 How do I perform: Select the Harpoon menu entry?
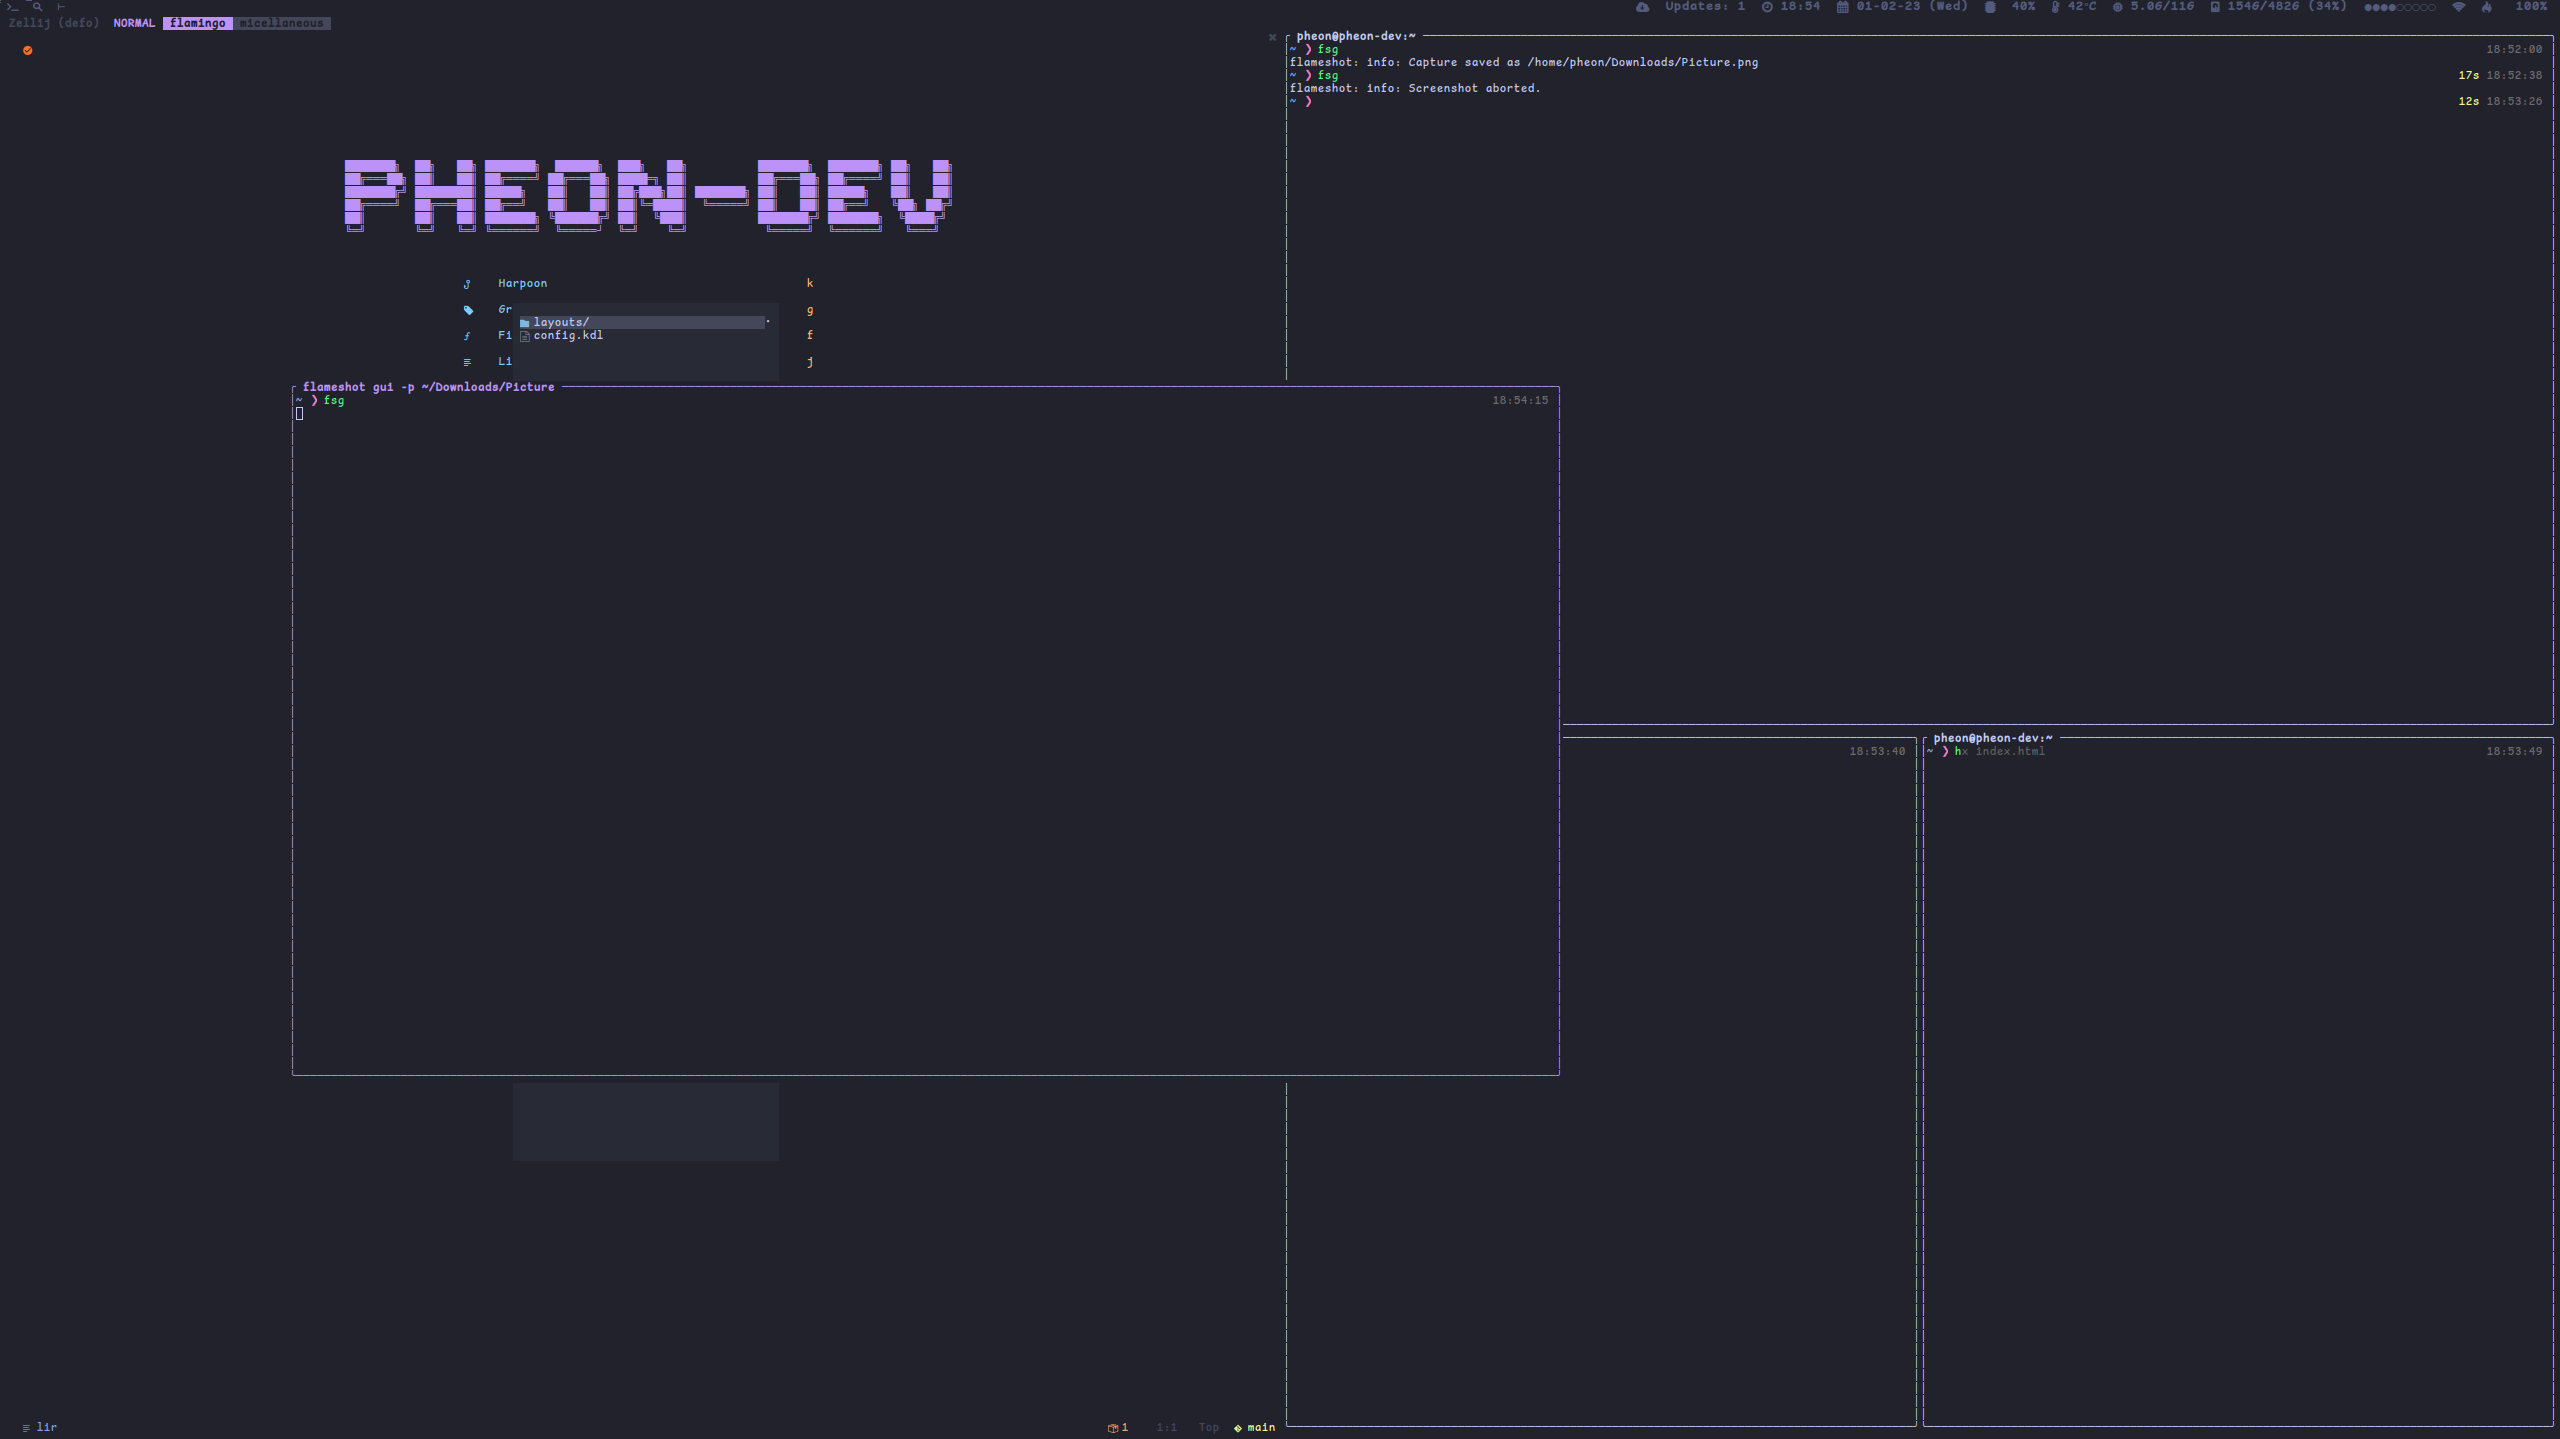coord(522,283)
